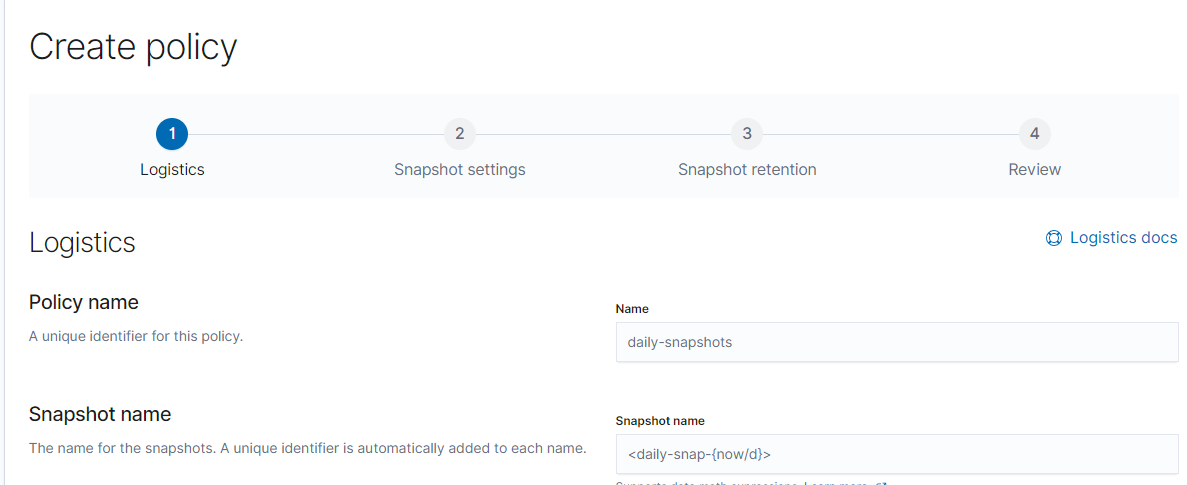Go to step 4 numbered circle
This screenshot has width=1187, height=485.
point(1035,134)
